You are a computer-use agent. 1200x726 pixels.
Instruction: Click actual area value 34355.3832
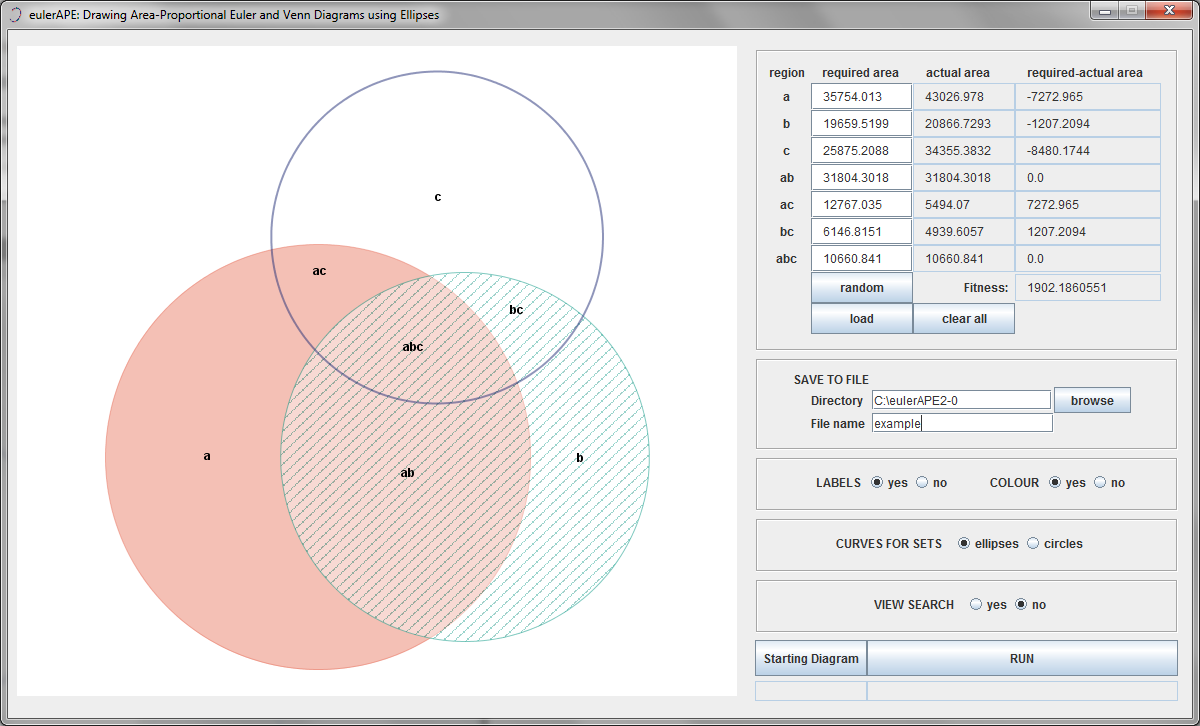(x=964, y=151)
